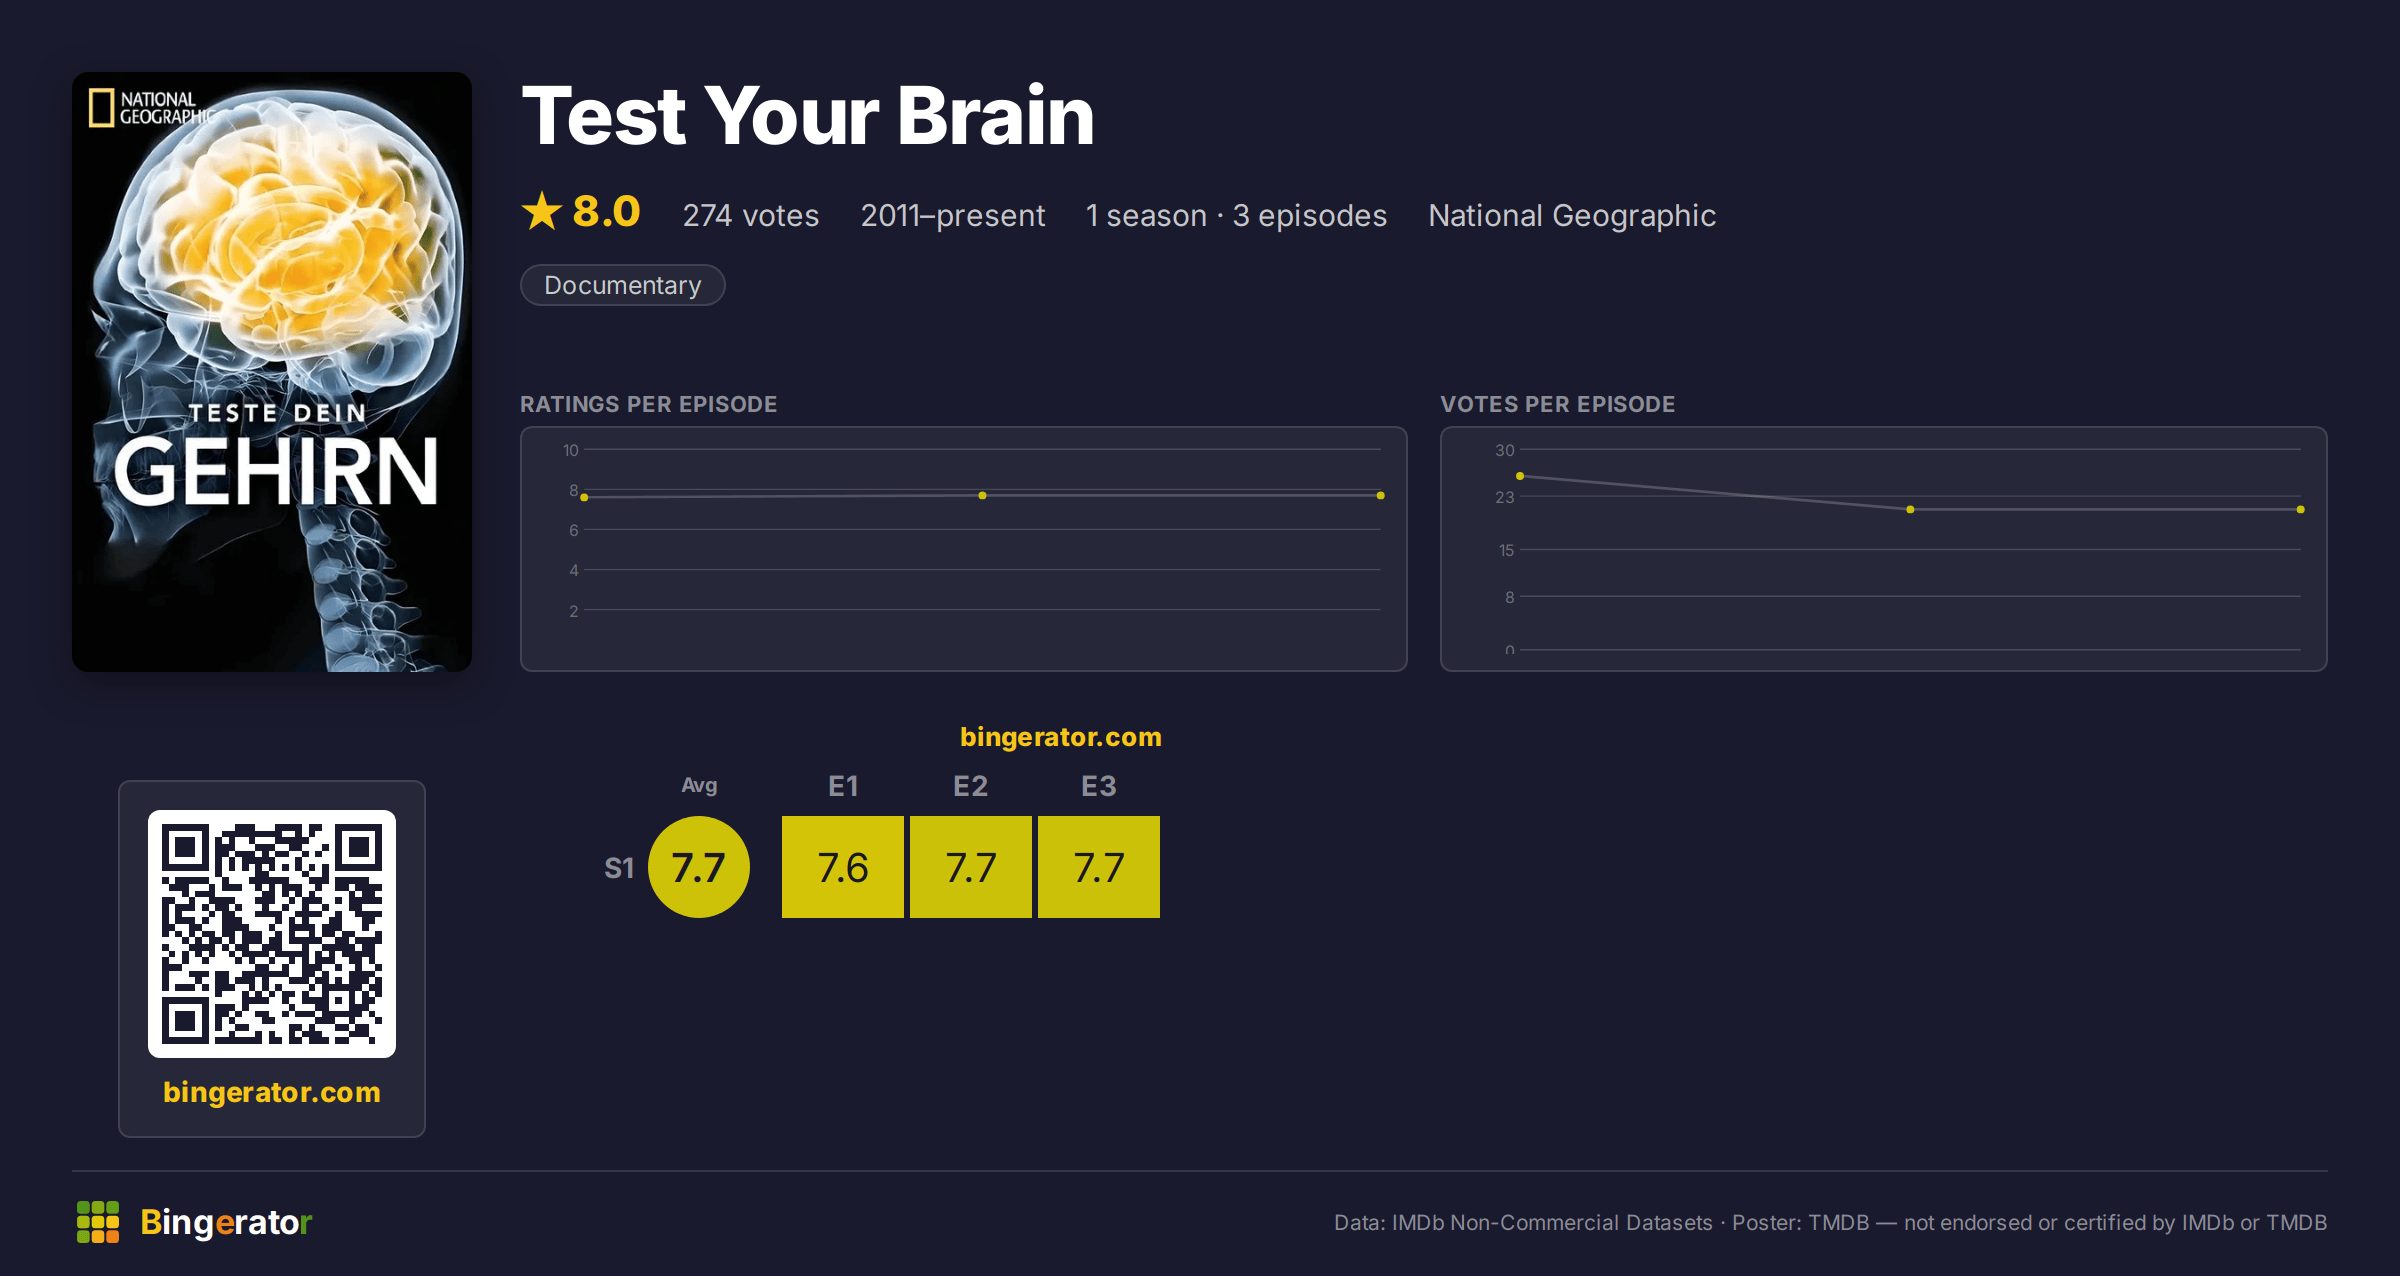Click the E2 column header
This screenshot has height=1276, width=2400.
tap(971, 786)
